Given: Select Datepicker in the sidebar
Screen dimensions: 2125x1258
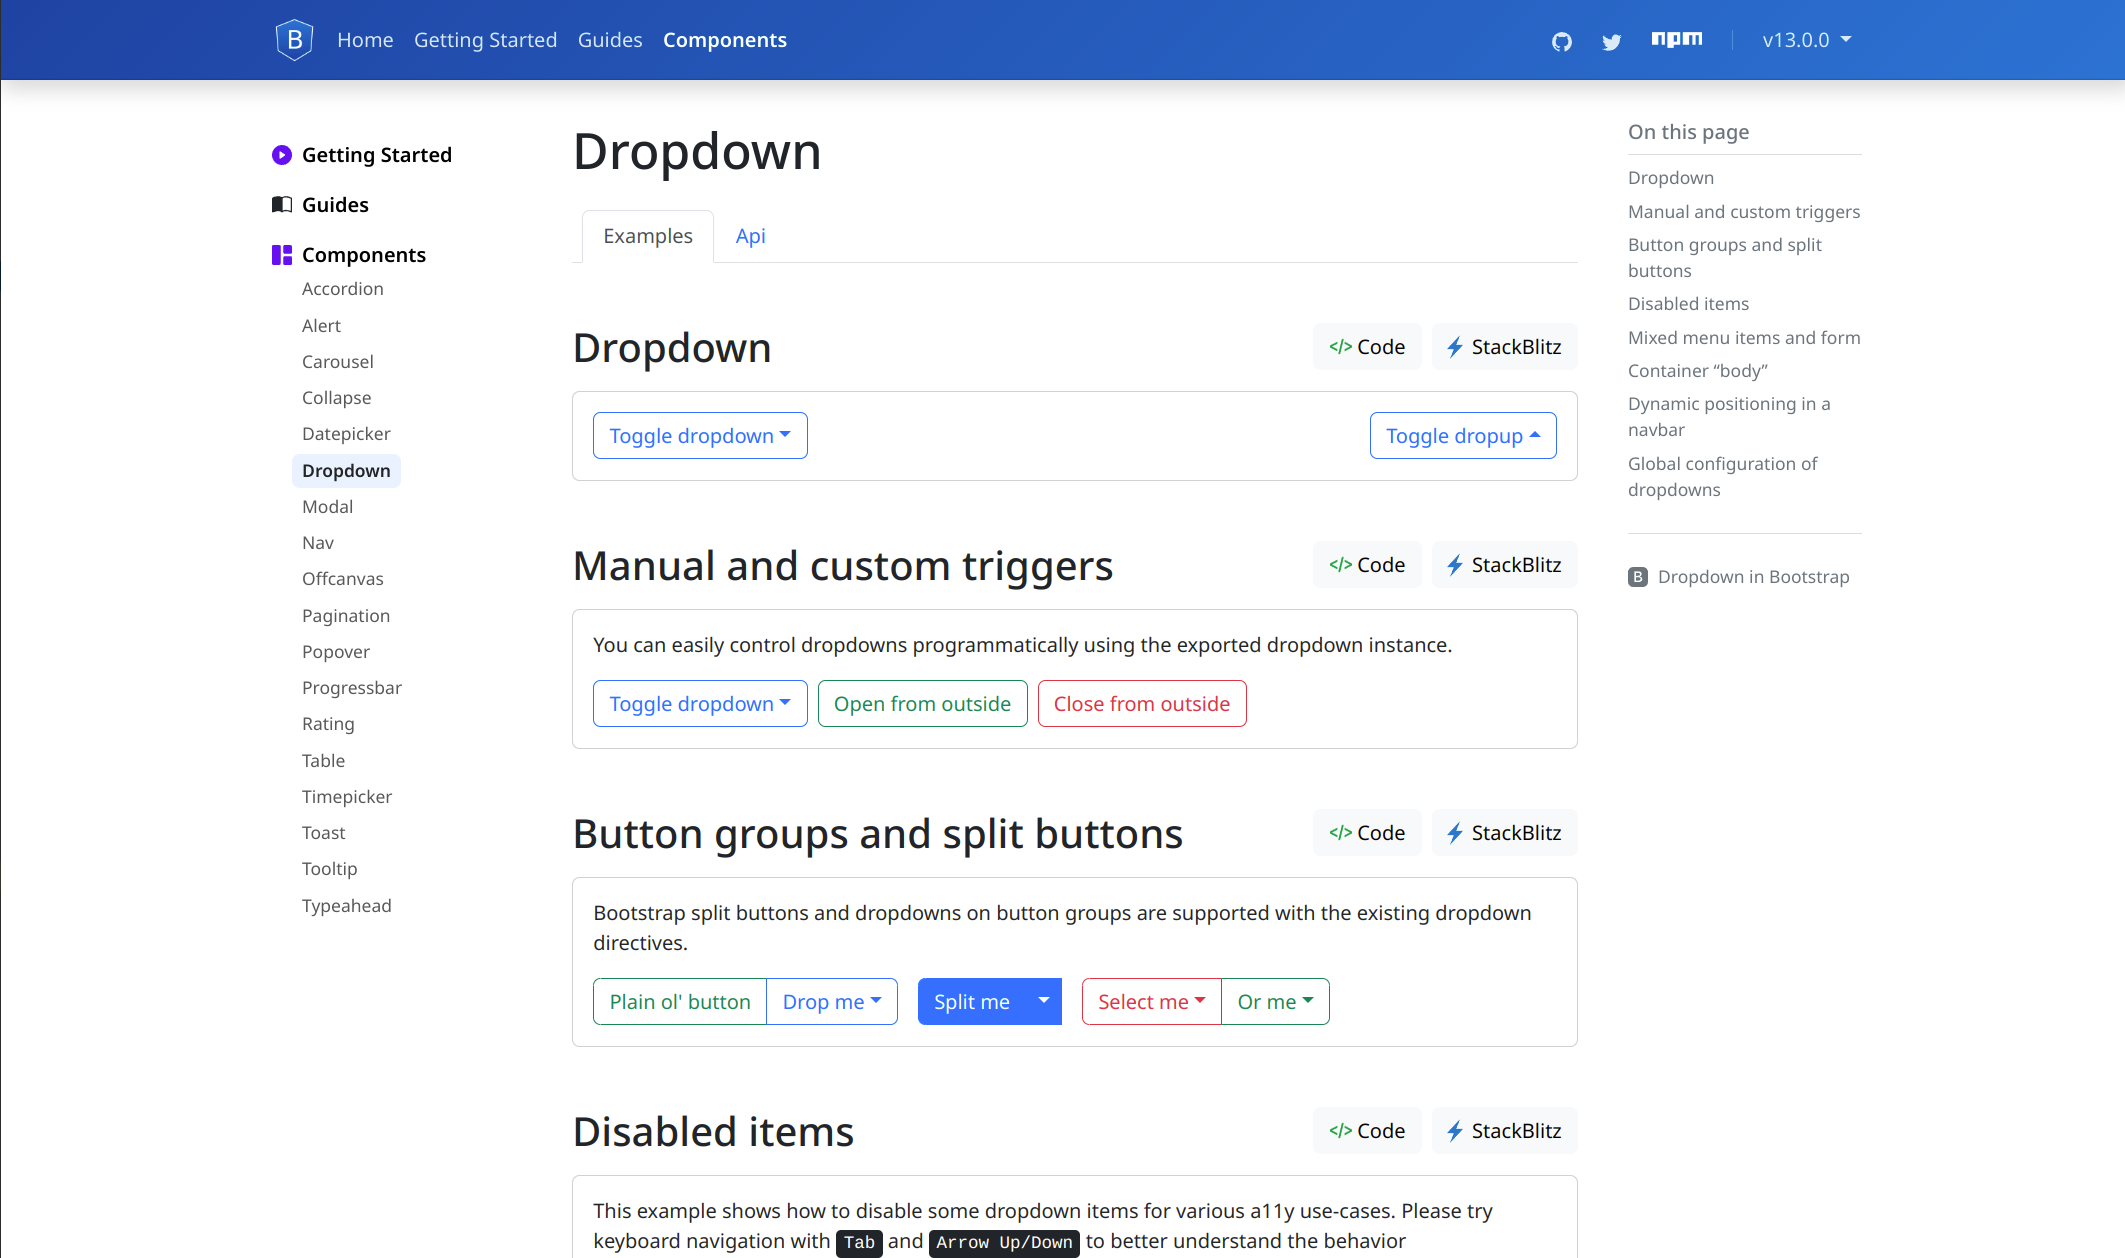Looking at the screenshot, I should coord(346,433).
